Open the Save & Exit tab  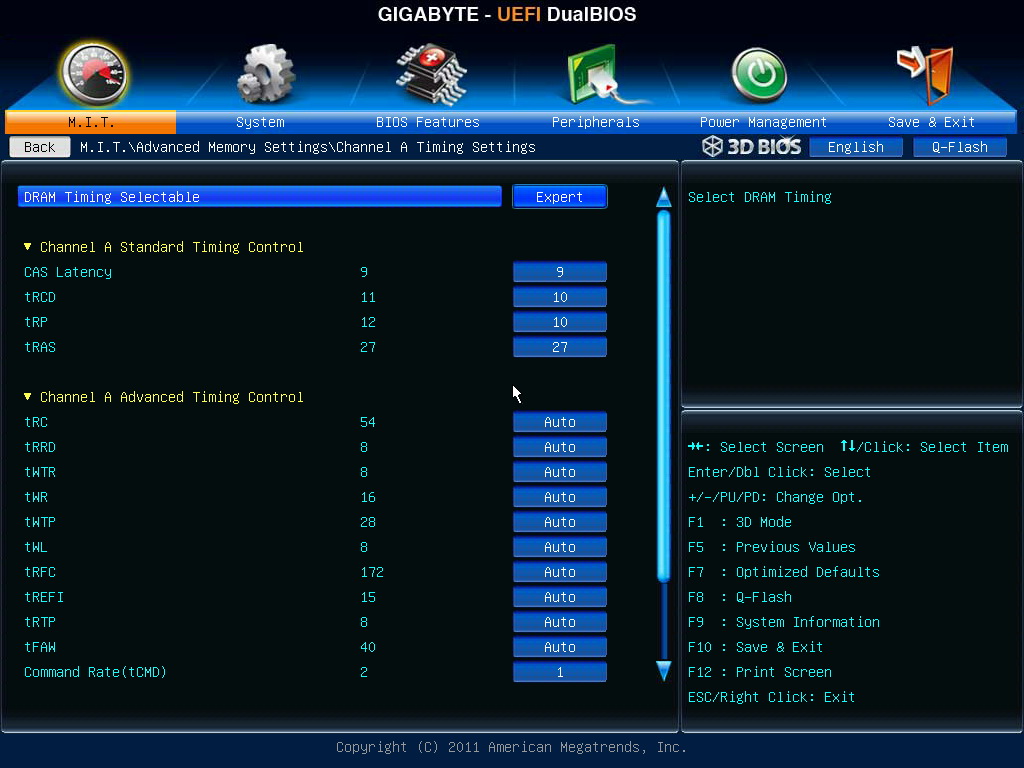click(x=931, y=122)
